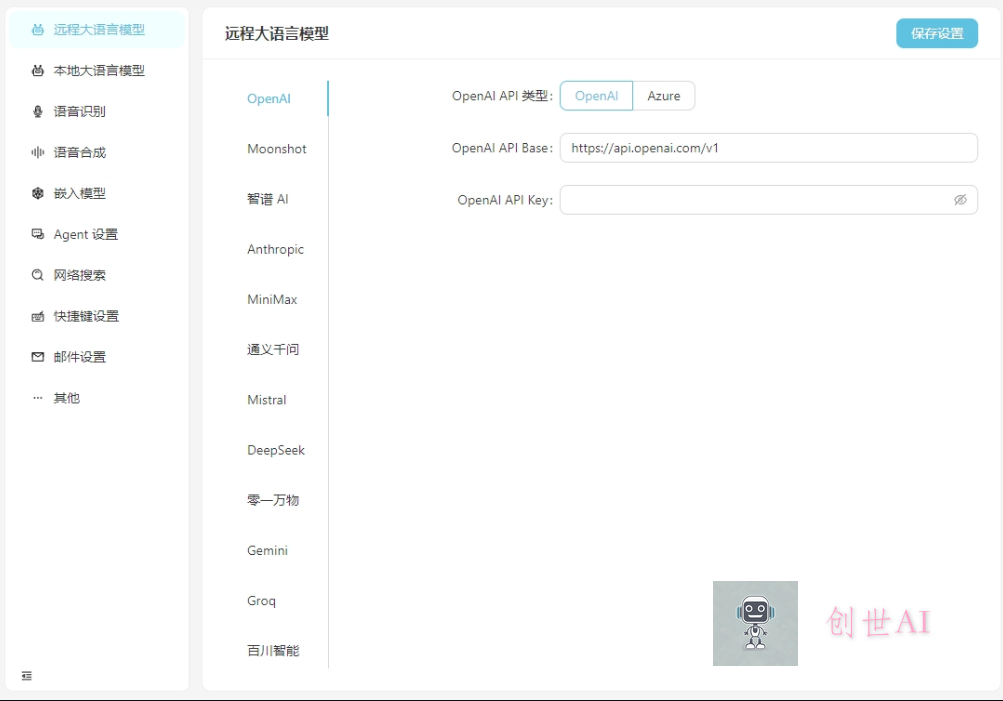
Task: Select the Anthropic provider tab
Action: [275, 249]
